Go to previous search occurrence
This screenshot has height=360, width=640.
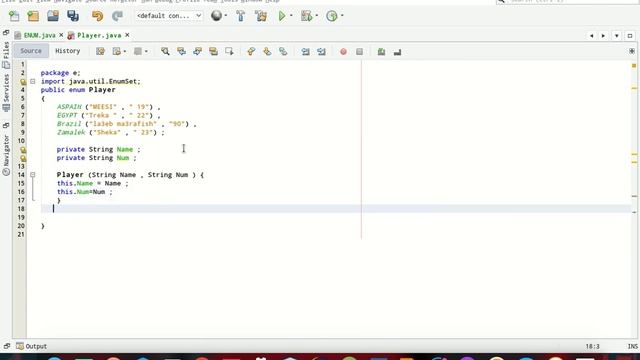pos(181,51)
